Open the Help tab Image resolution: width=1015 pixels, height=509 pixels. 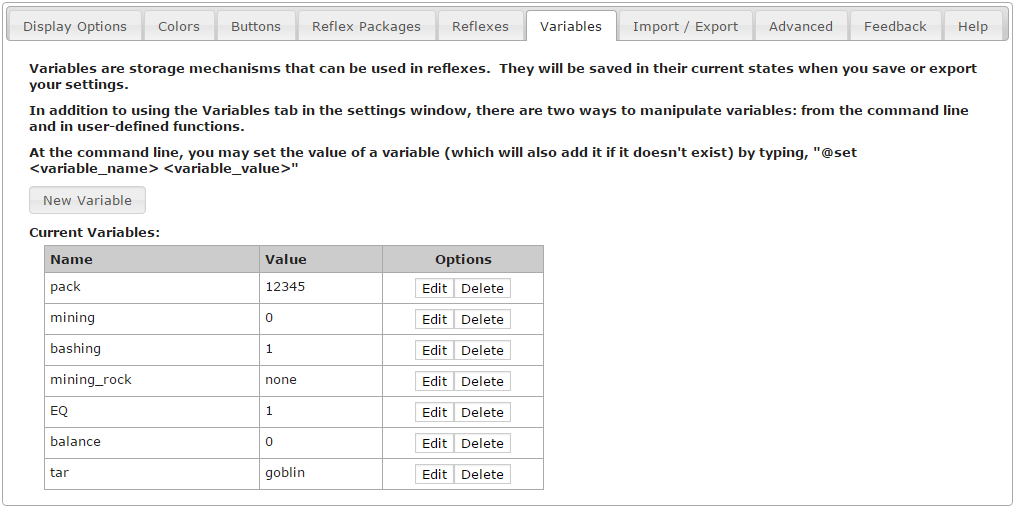click(x=973, y=26)
